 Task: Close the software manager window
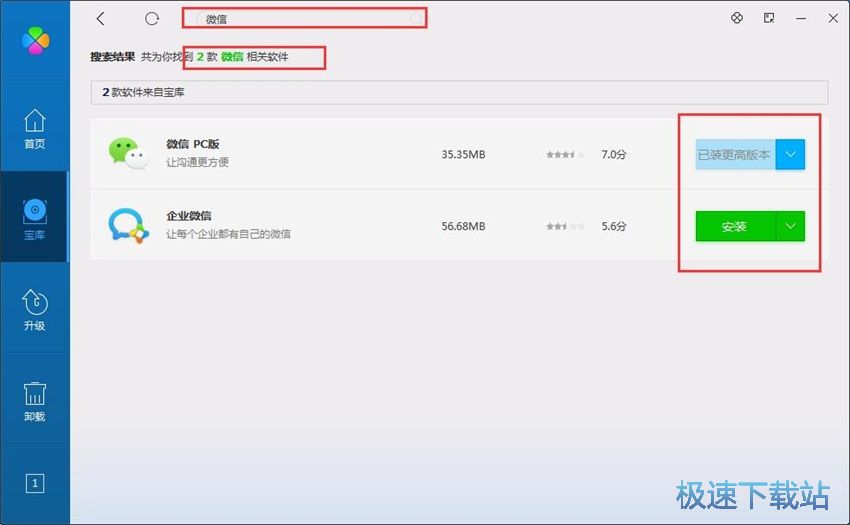point(833,18)
